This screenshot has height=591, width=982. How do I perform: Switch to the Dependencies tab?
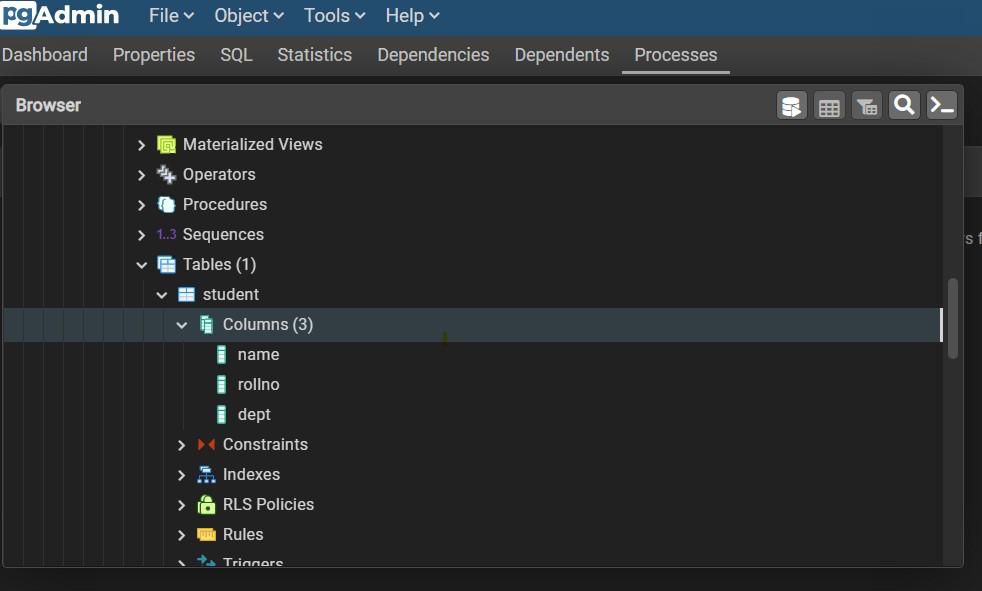point(433,55)
